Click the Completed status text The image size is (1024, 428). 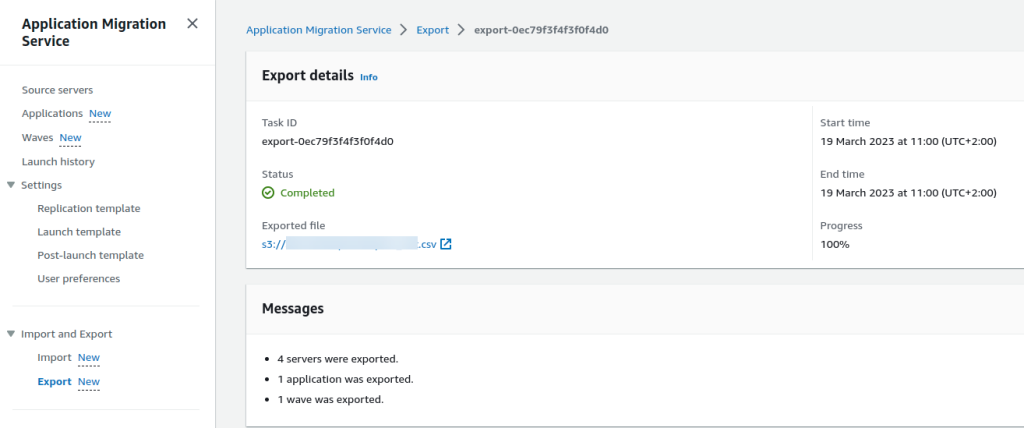click(x=308, y=193)
